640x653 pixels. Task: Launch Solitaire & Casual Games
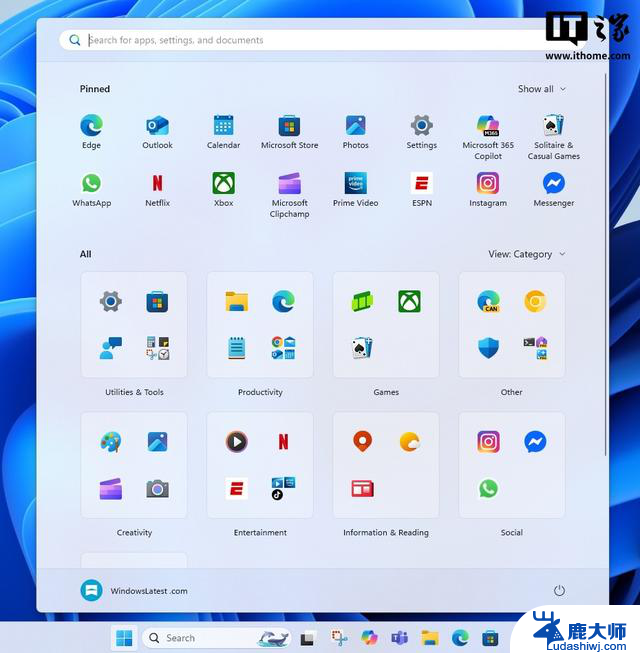click(553, 137)
